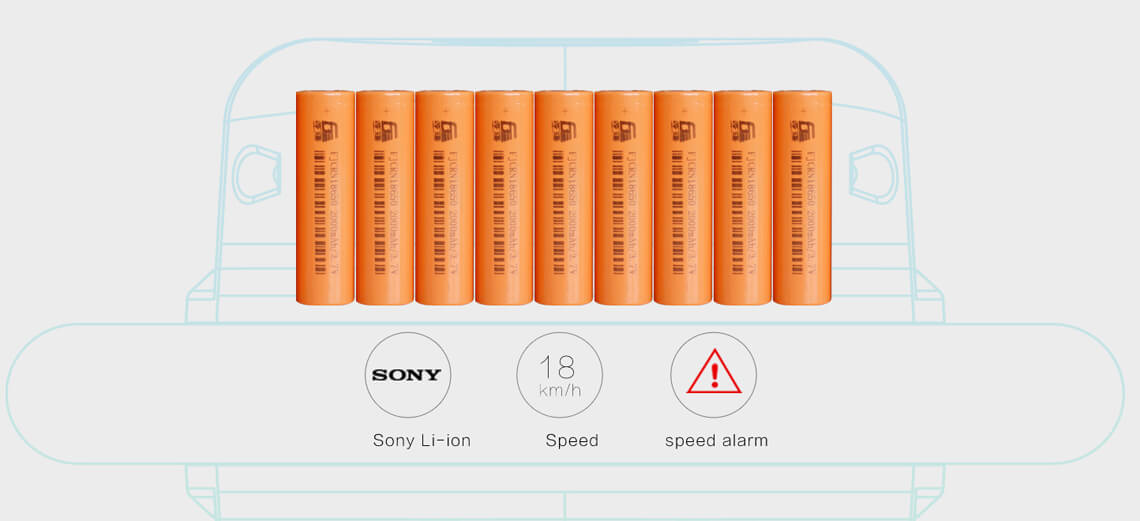Click the "Sony Li-ion" text label

point(422,440)
